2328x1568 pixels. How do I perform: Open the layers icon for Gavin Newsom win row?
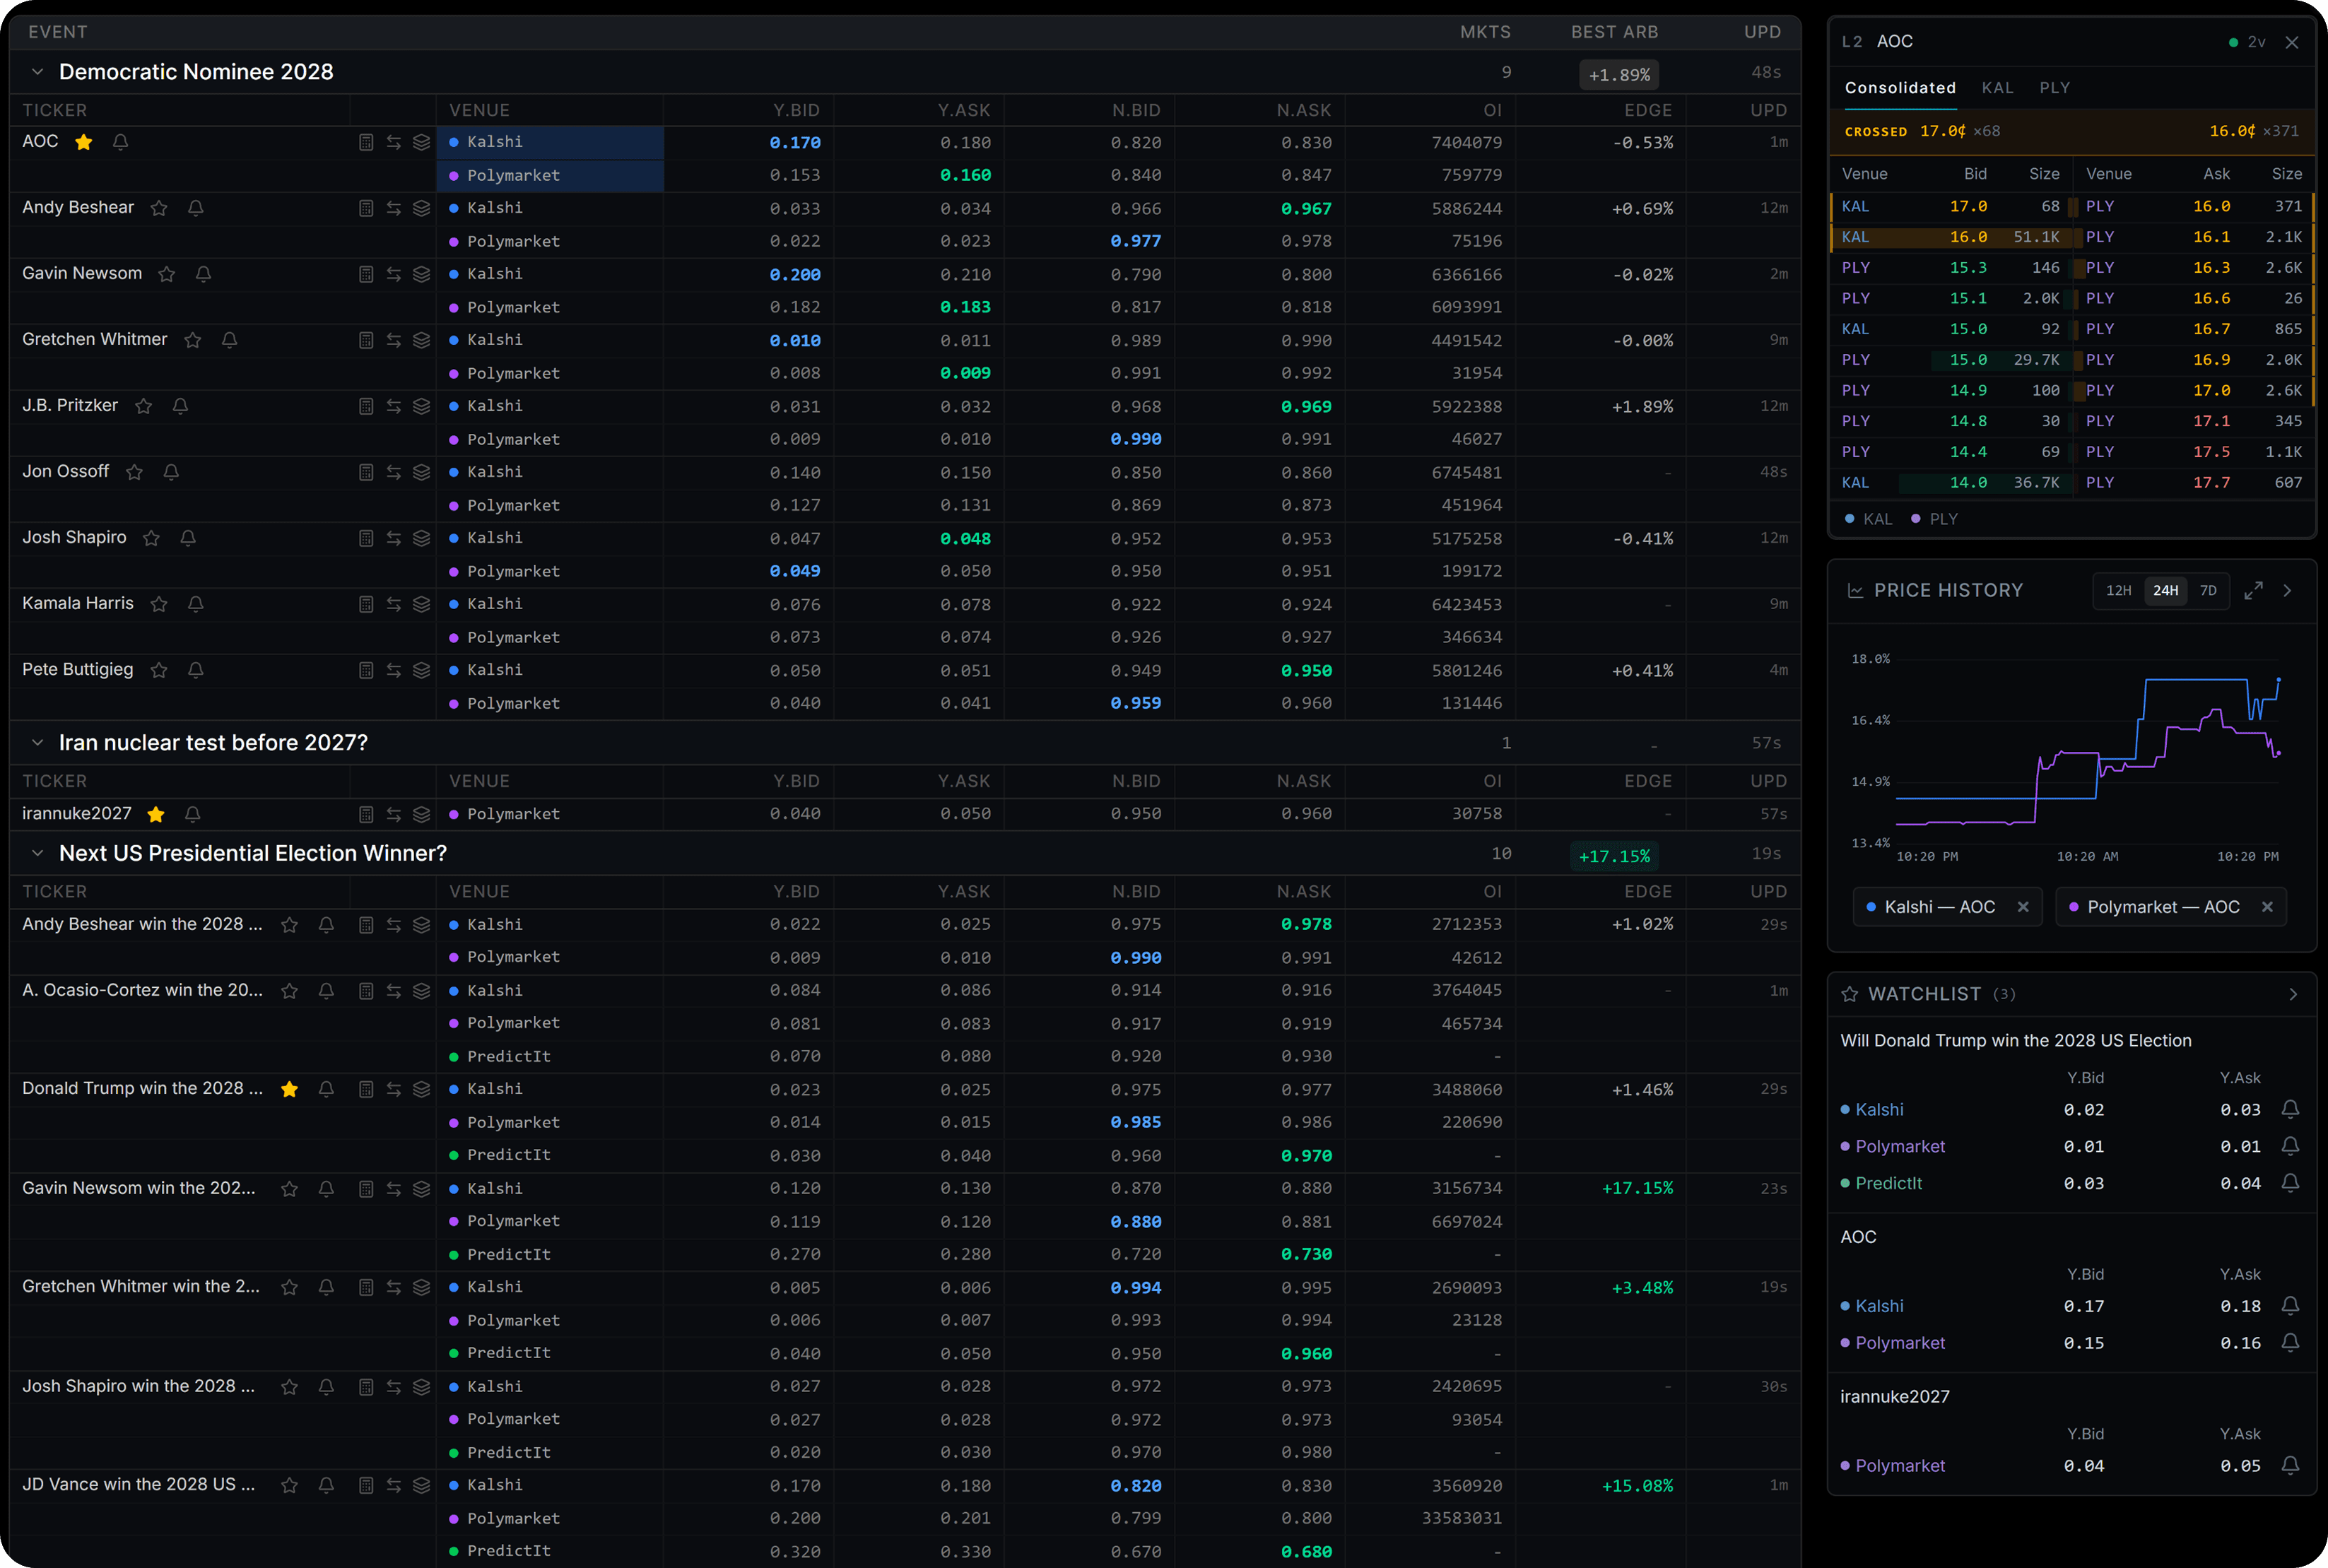[x=422, y=1189]
